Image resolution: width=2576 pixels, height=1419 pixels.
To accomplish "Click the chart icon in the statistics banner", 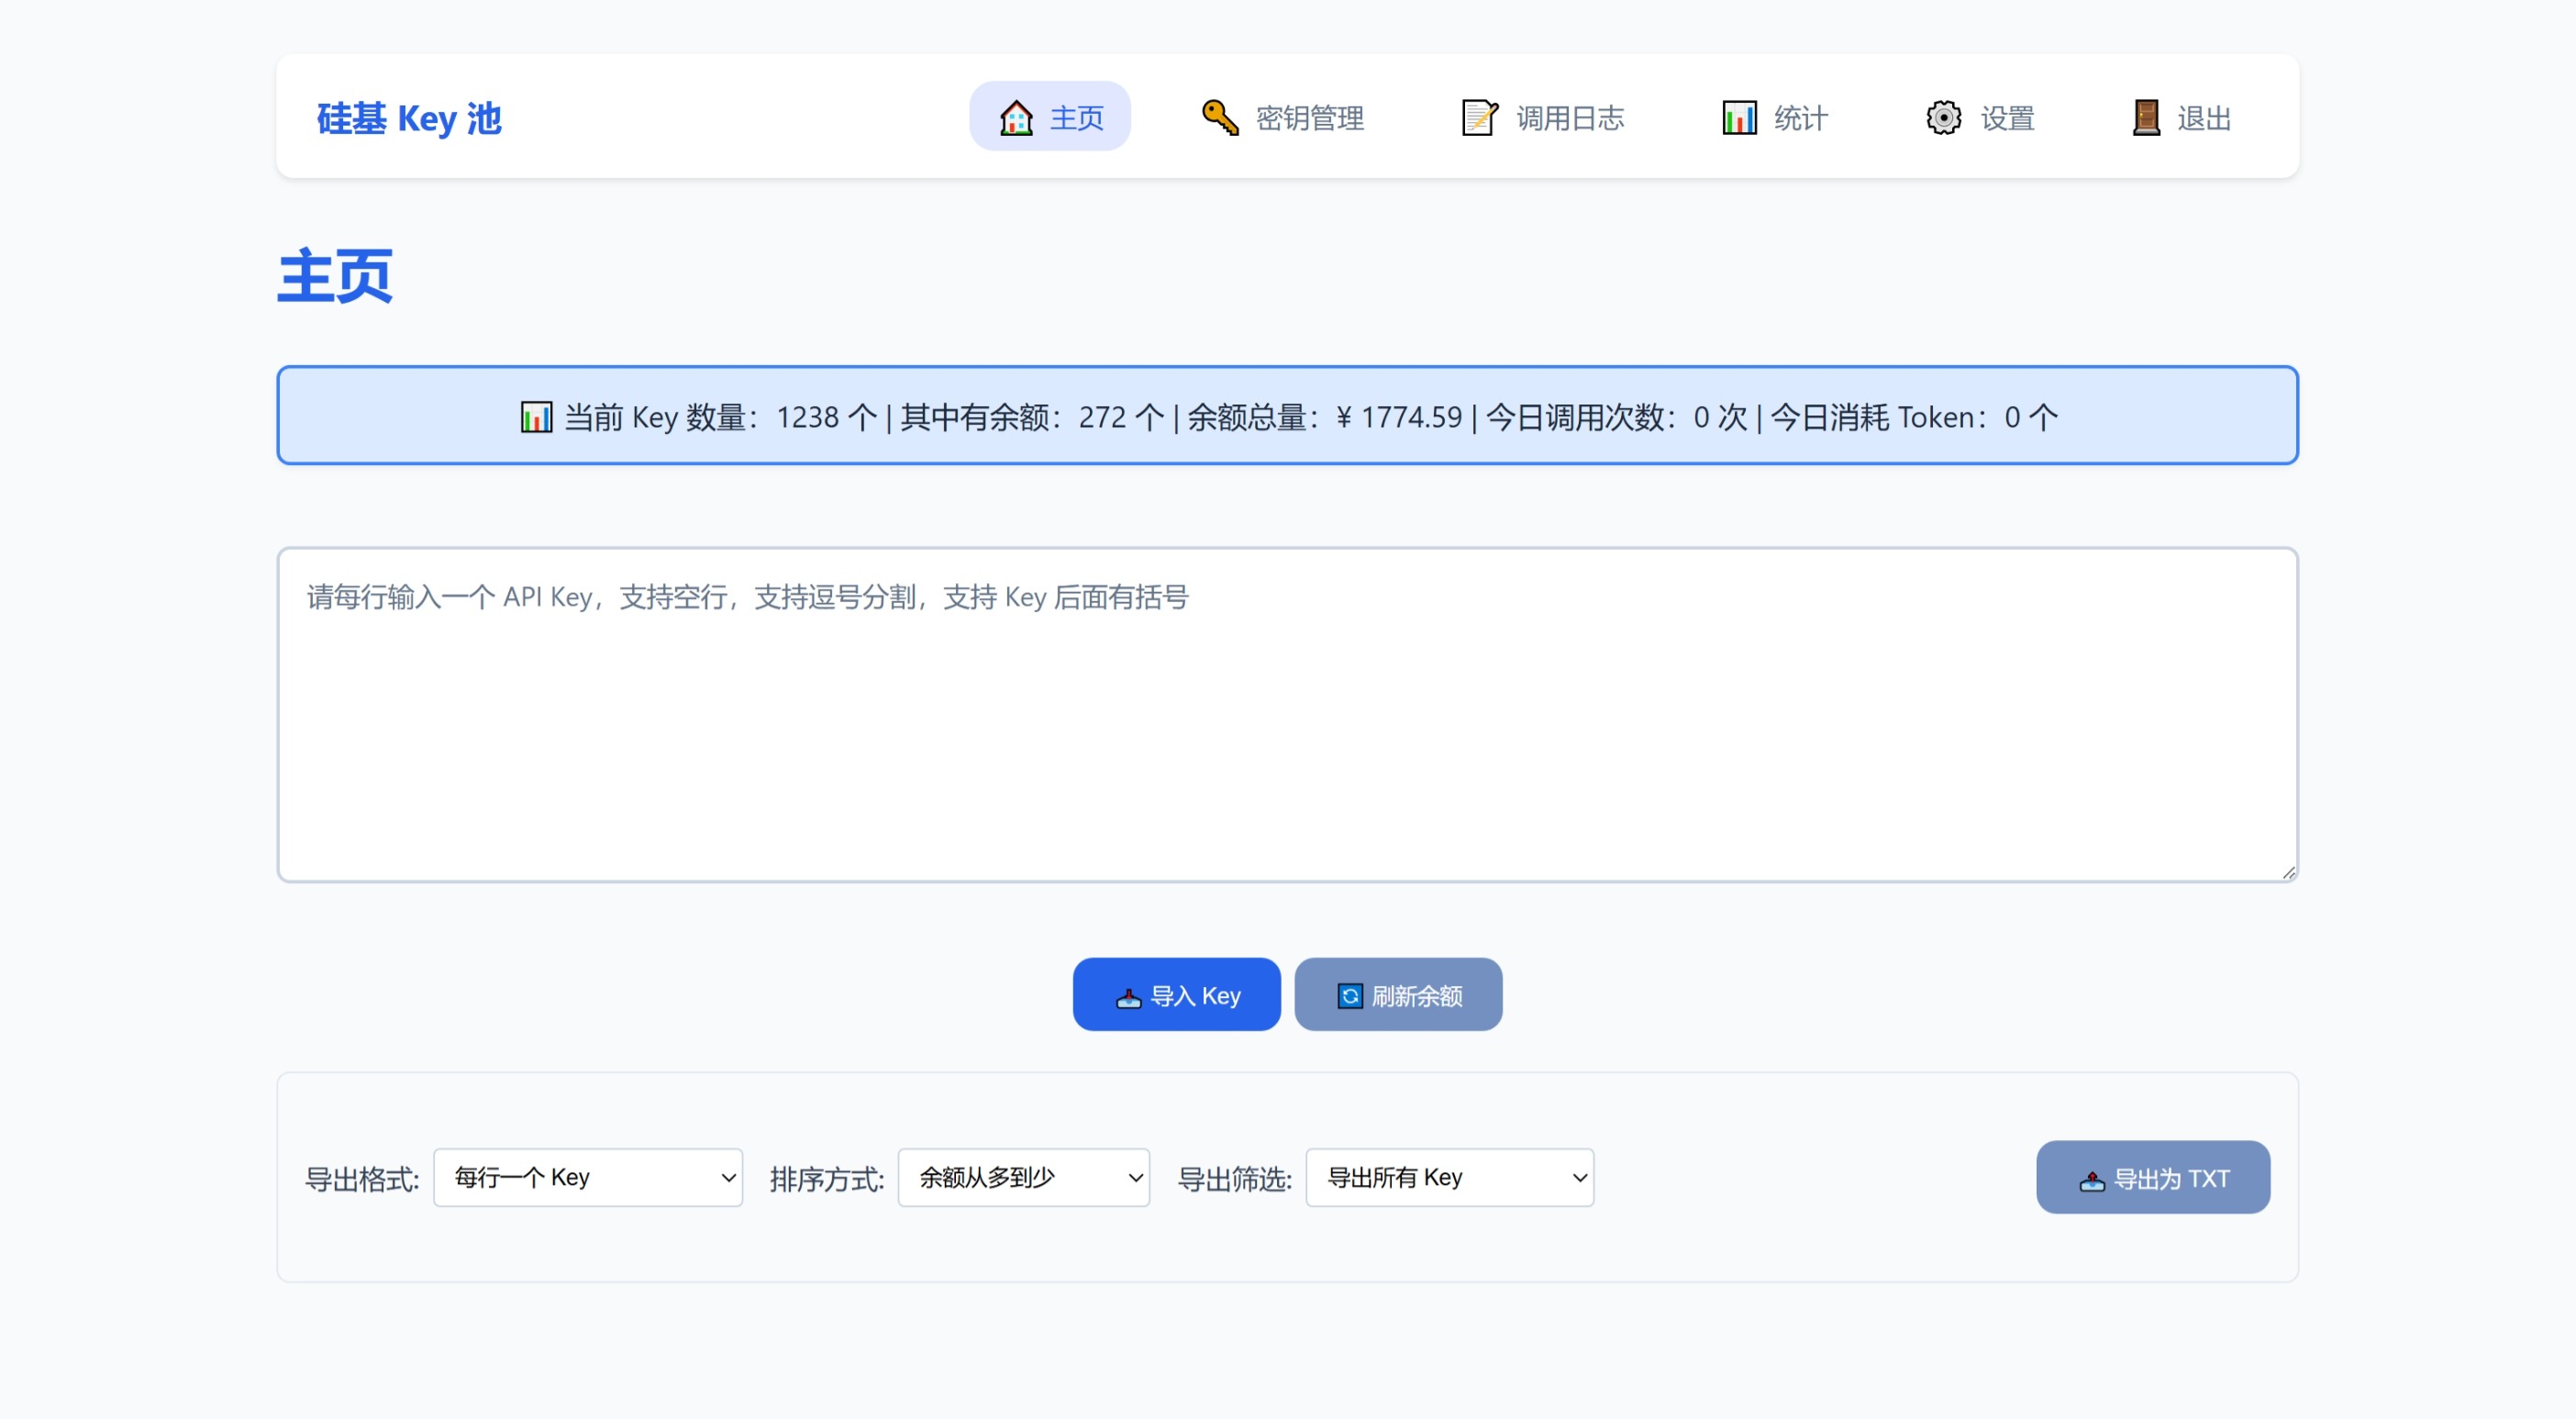I will pos(535,417).
